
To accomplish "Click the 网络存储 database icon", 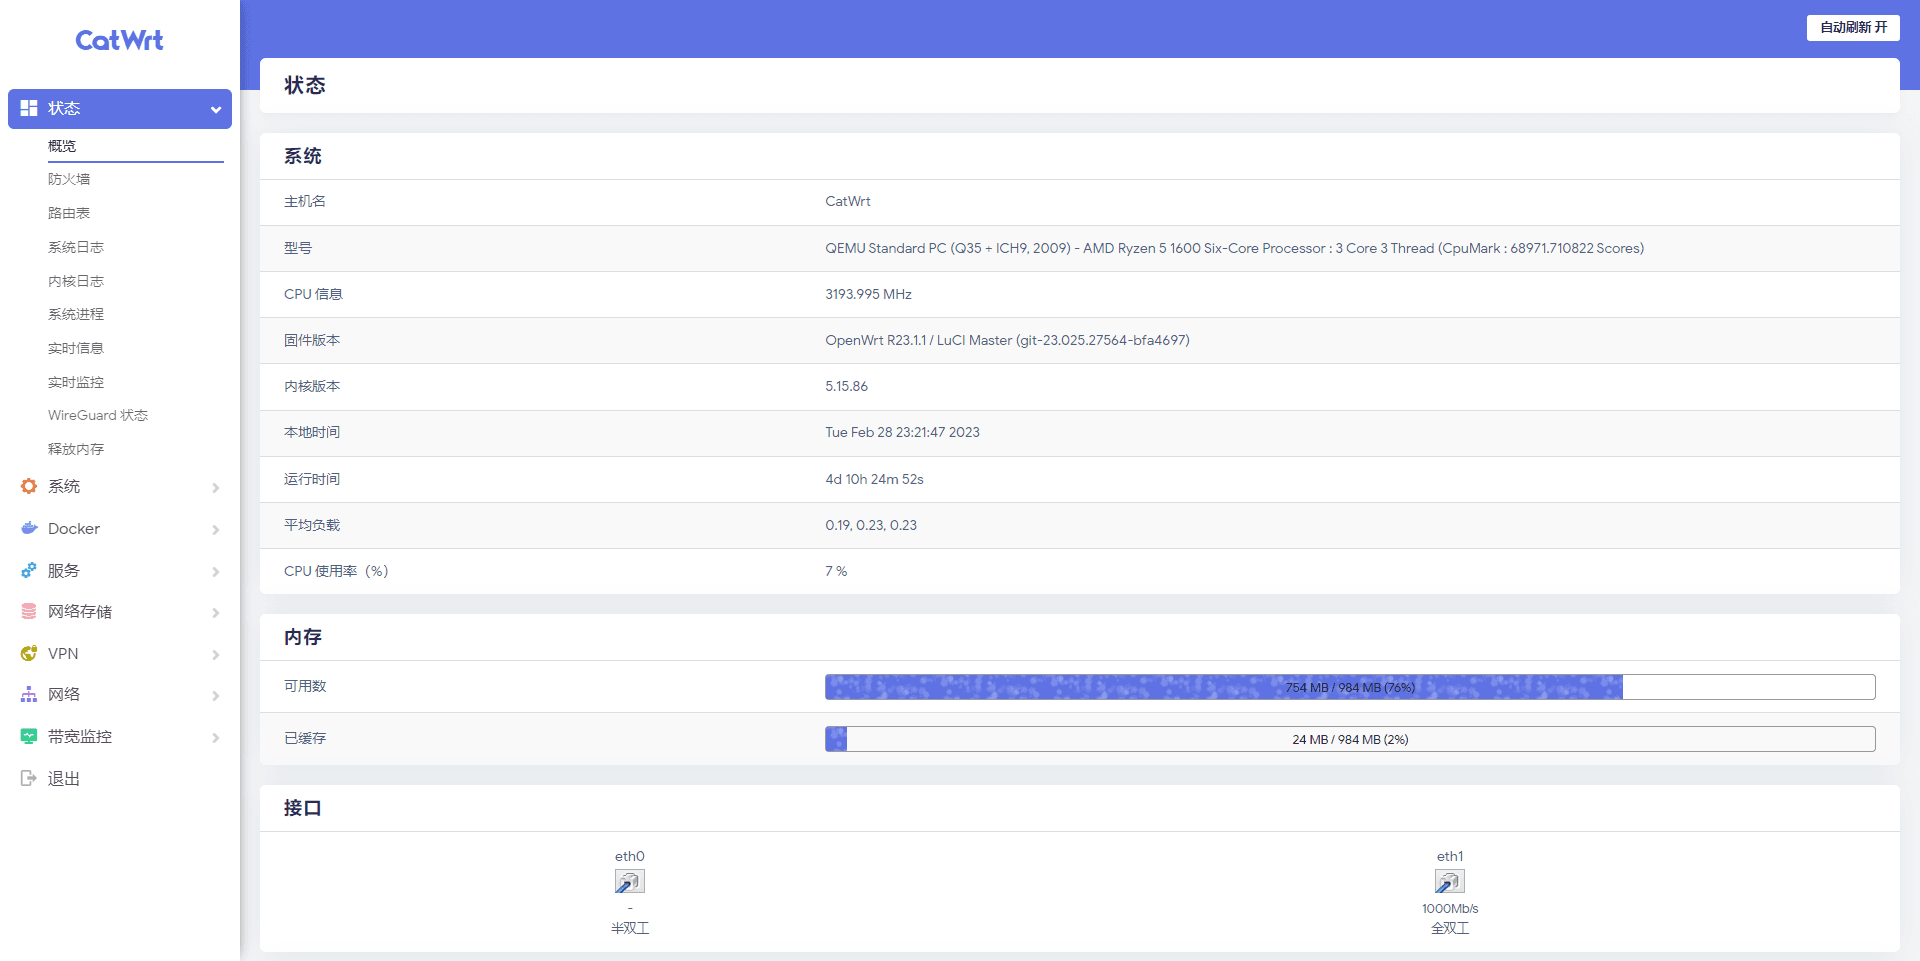I will (29, 611).
